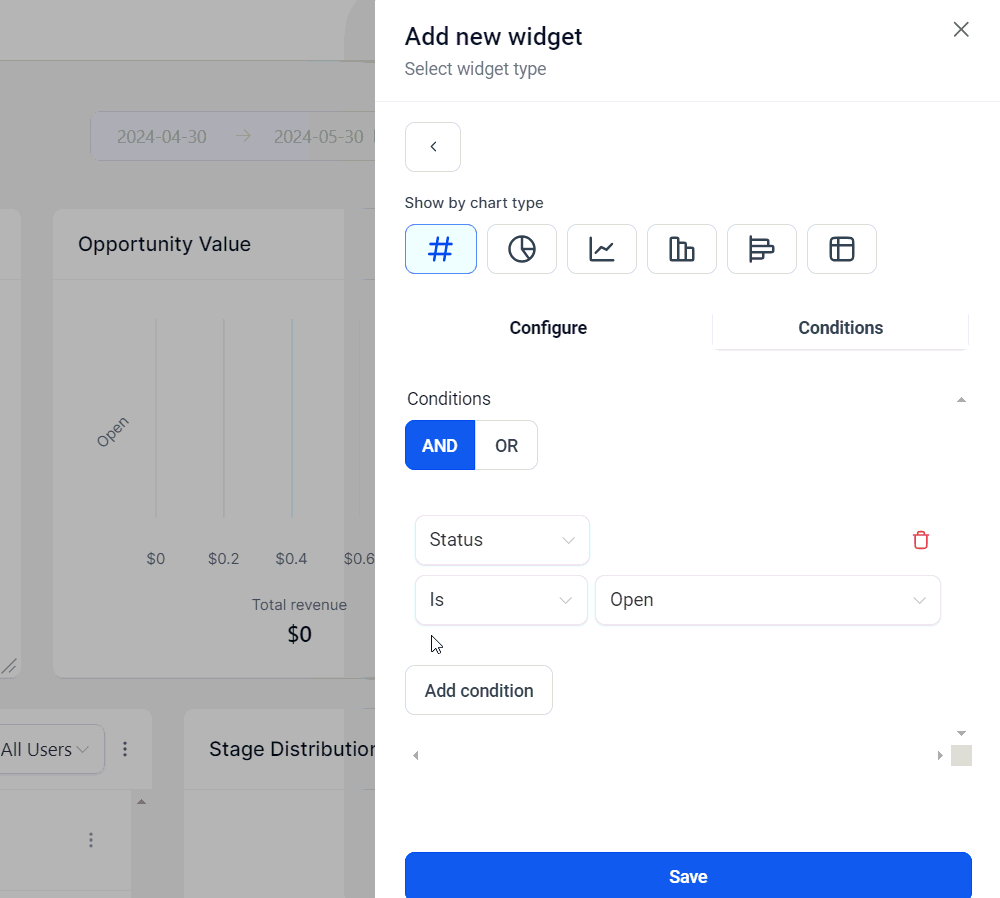Select the vertical bar chart icon

[682, 249]
